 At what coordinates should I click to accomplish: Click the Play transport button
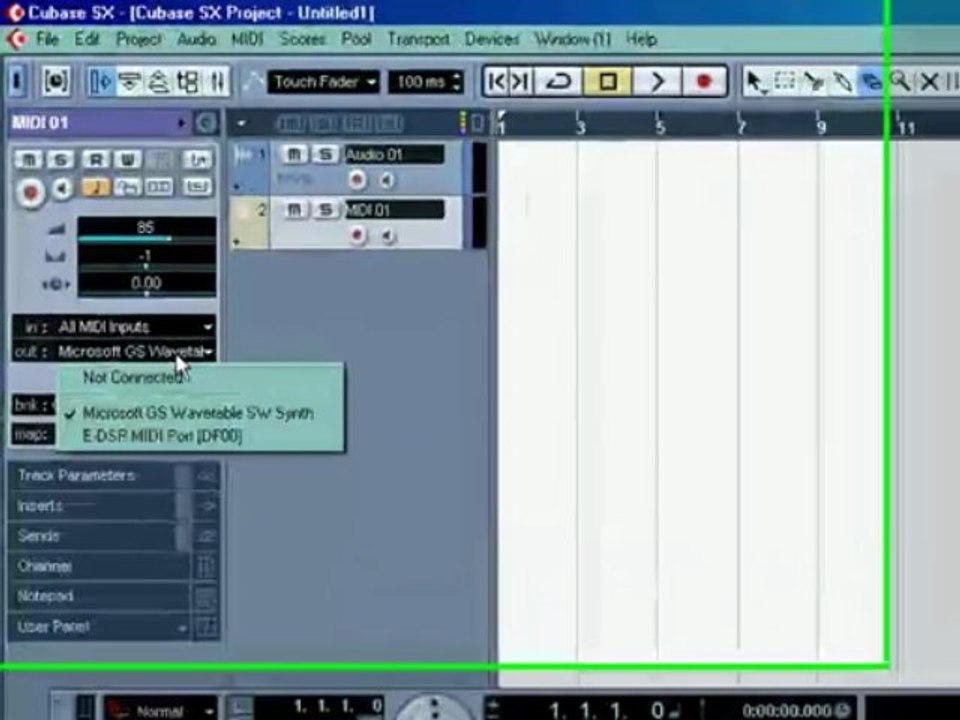click(x=657, y=81)
